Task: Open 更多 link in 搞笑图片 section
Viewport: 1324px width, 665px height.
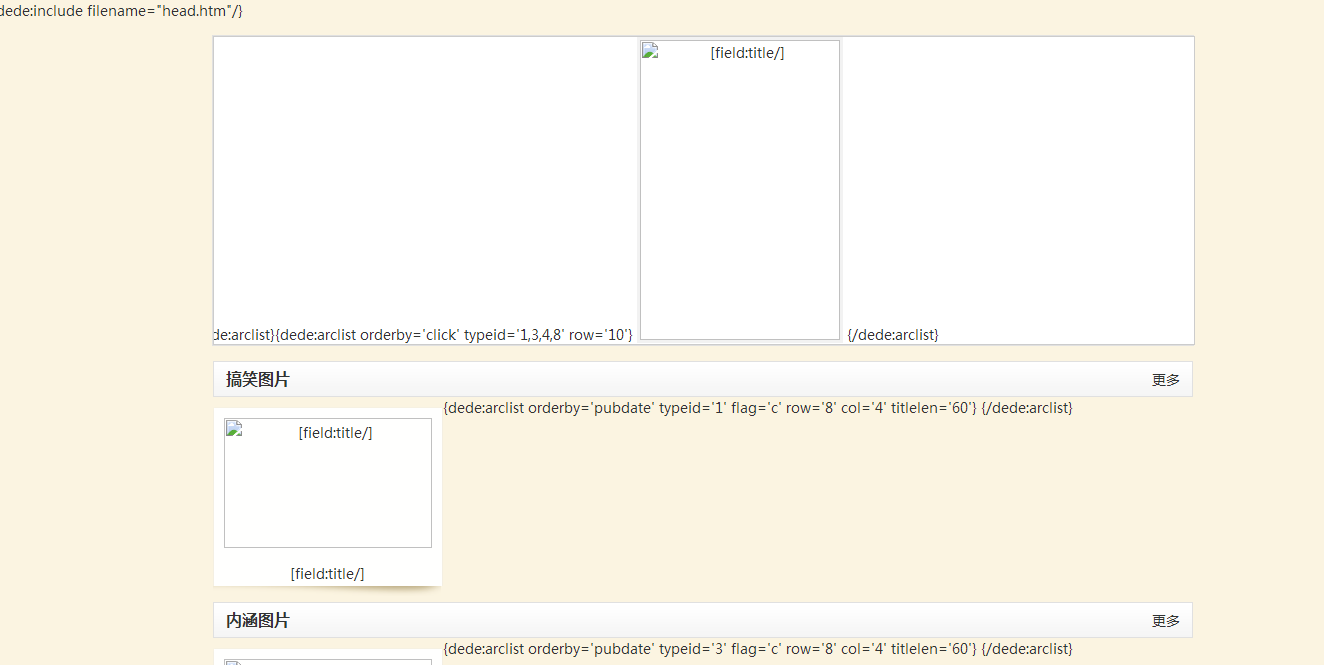Action: click(x=1165, y=380)
